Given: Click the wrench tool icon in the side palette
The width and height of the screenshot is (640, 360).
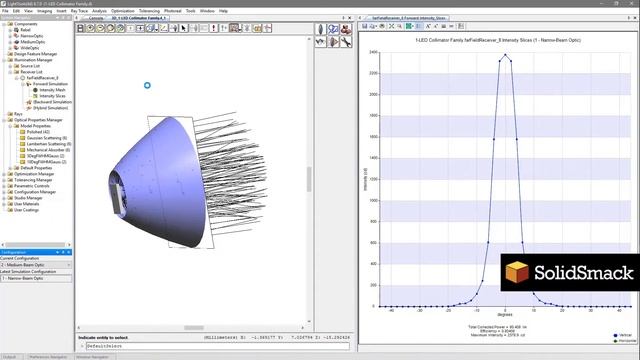Looking at the screenshot, I should [346, 42].
